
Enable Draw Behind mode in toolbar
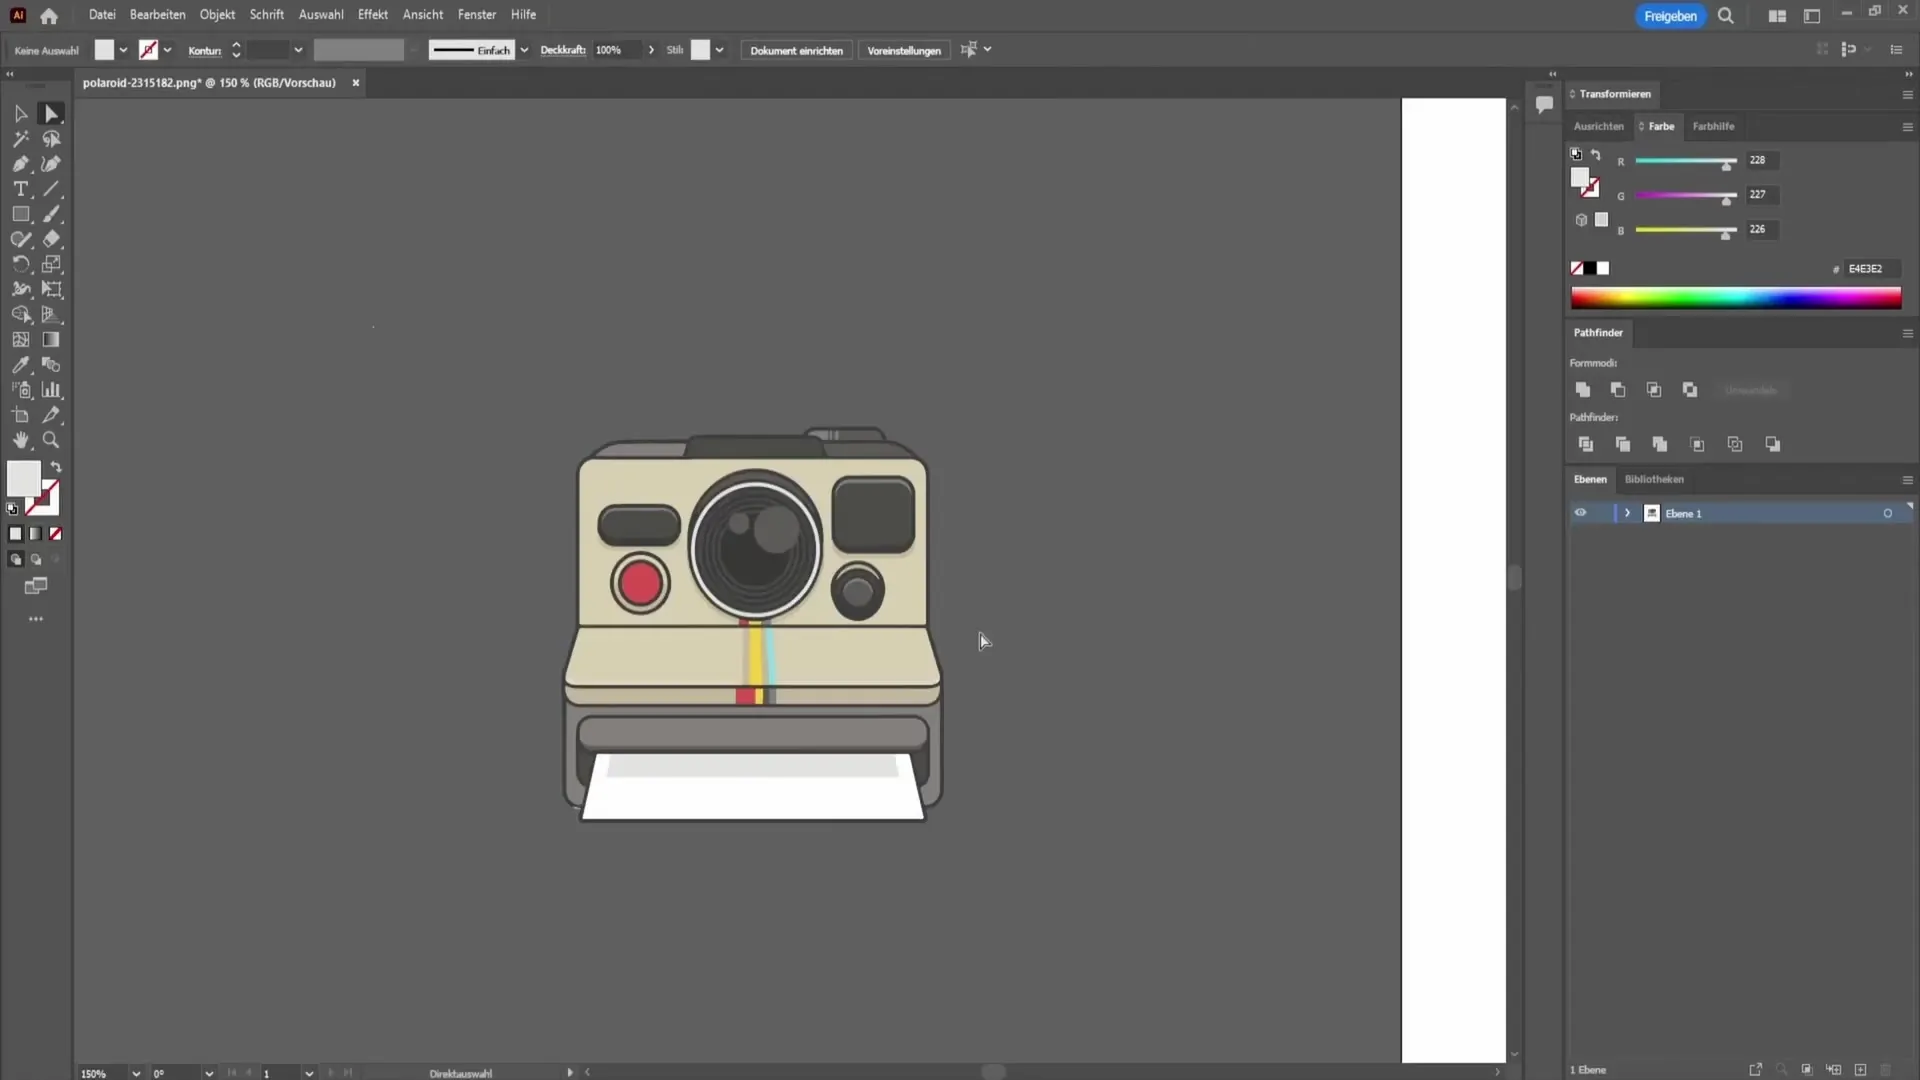click(x=36, y=560)
